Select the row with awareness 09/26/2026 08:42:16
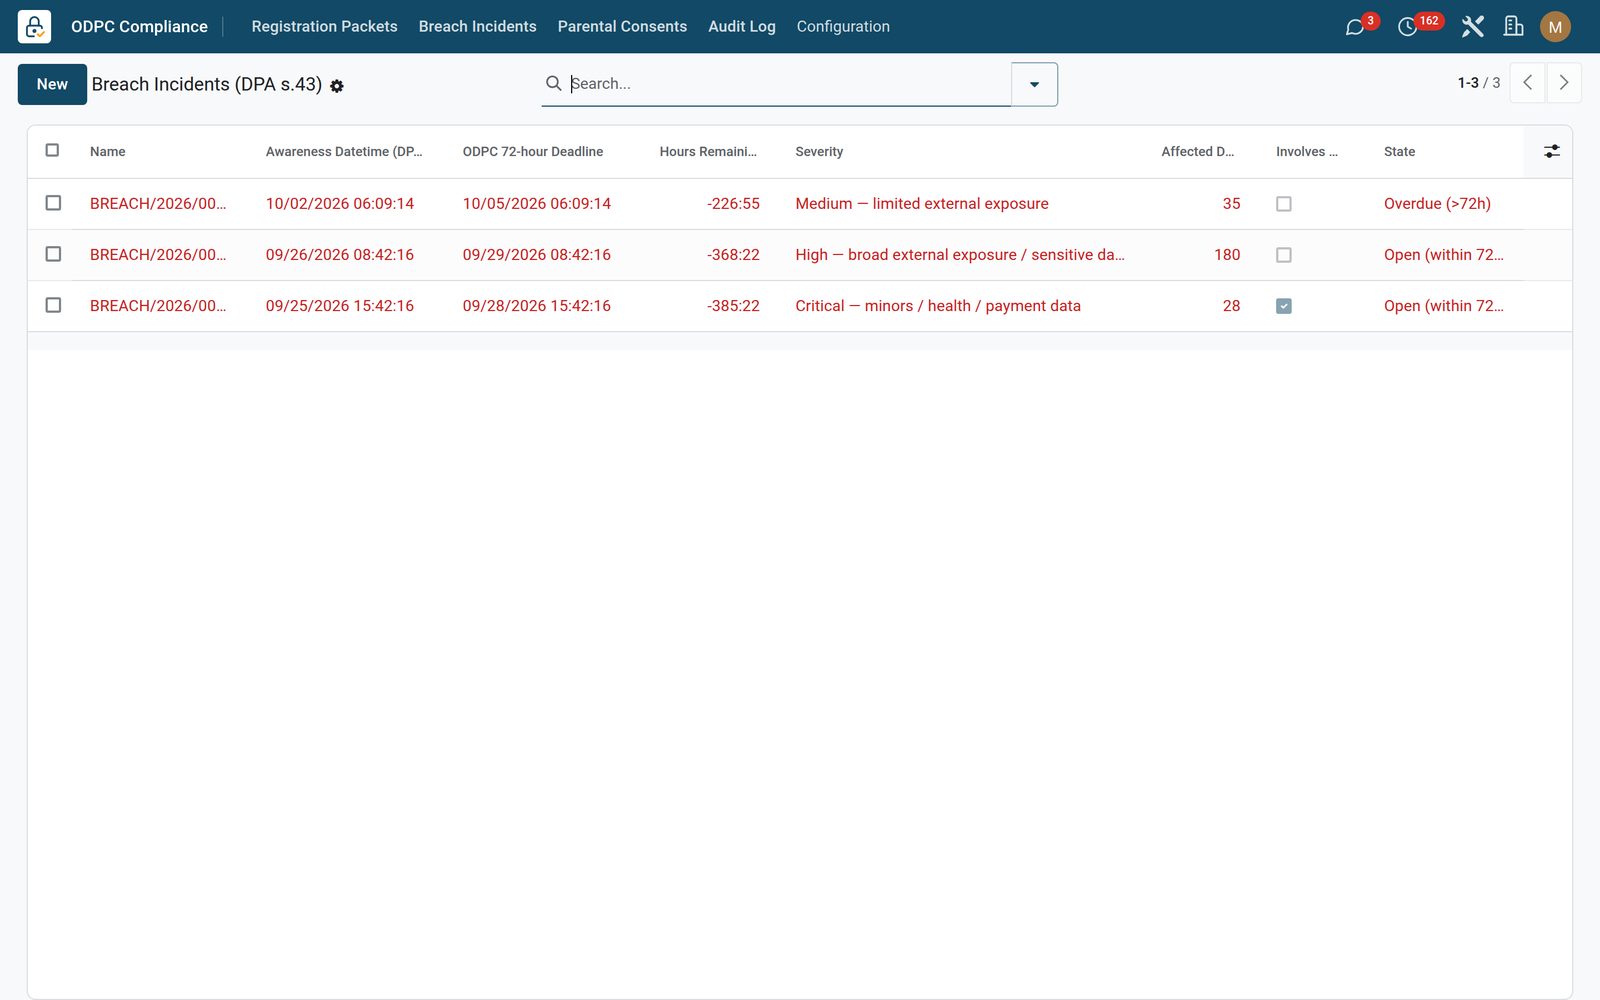The image size is (1600, 1000). 53,254
